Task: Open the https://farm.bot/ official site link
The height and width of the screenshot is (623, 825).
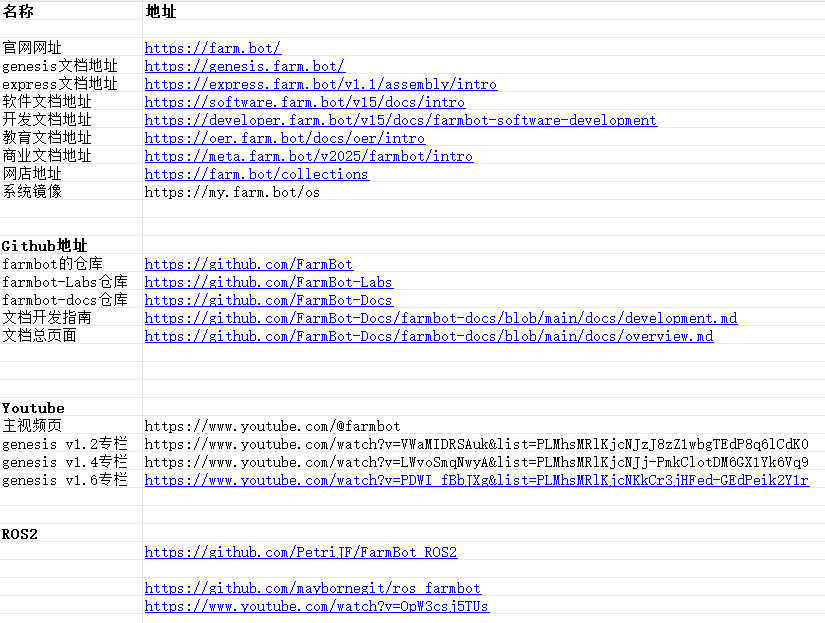Action: 213,48
